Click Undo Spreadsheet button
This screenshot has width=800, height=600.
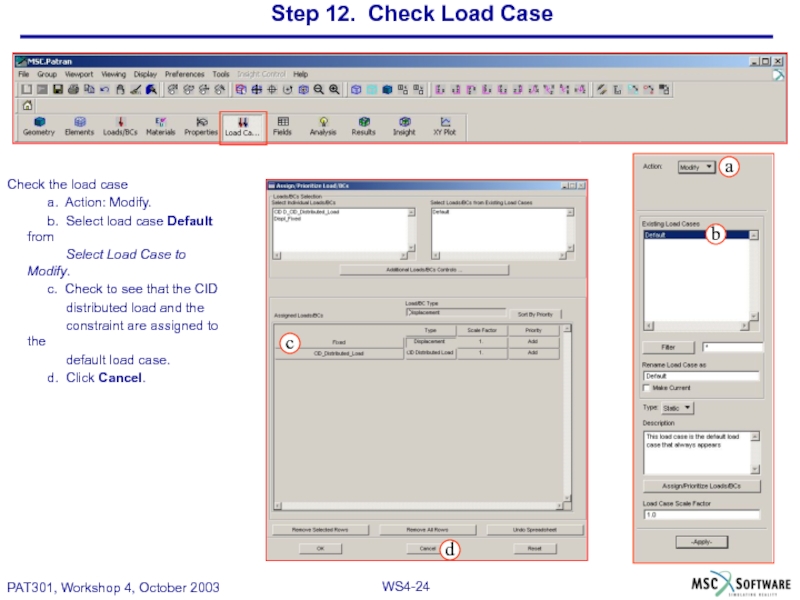535,530
